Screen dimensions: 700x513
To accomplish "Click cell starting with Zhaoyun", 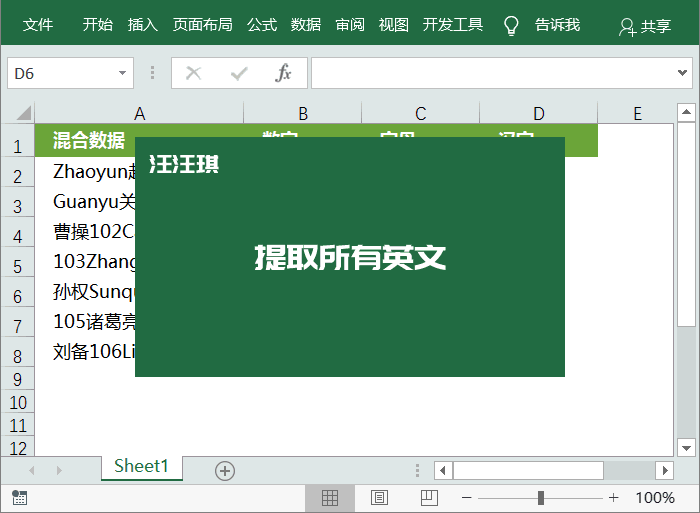I will tap(85, 171).
